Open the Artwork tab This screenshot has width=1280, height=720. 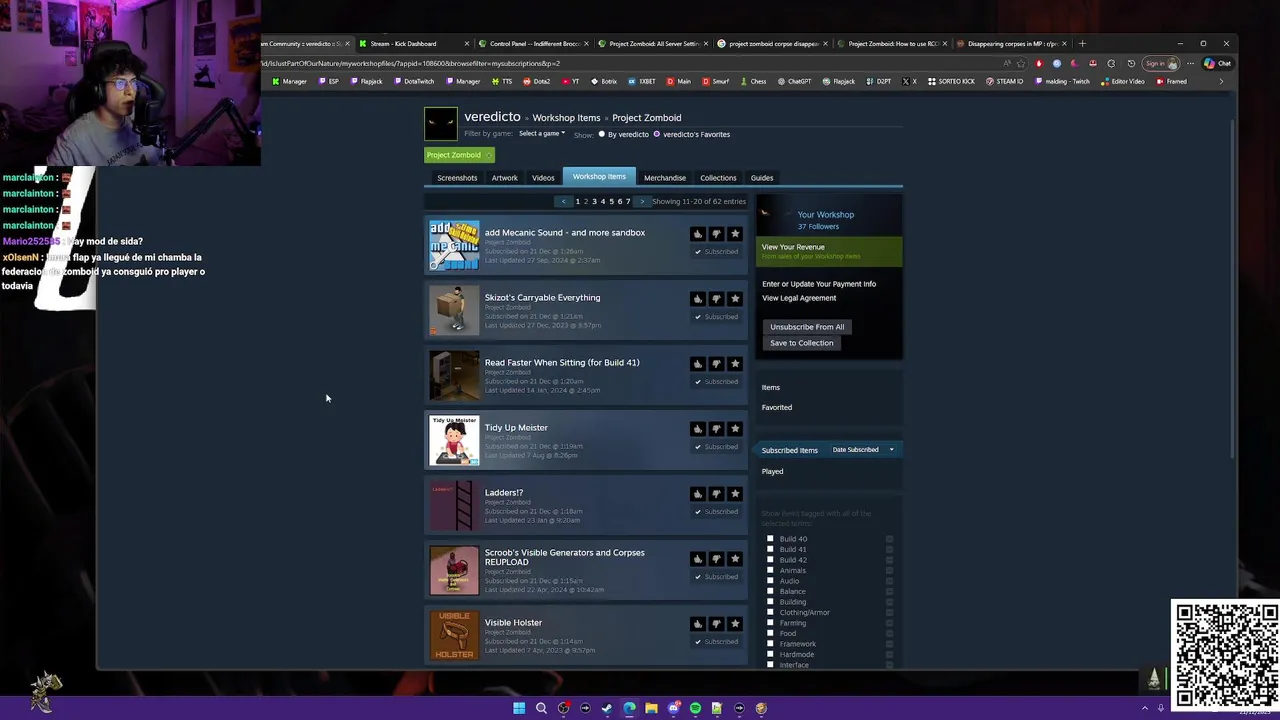pyautogui.click(x=504, y=178)
